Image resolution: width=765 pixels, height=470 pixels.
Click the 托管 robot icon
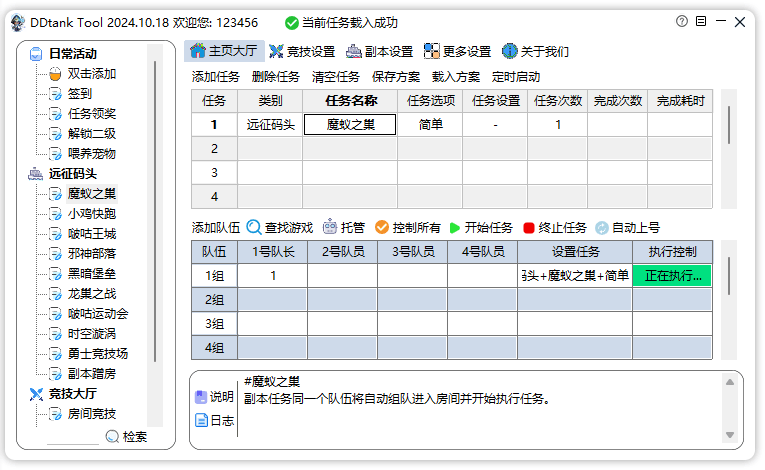click(x=330, y=227)
